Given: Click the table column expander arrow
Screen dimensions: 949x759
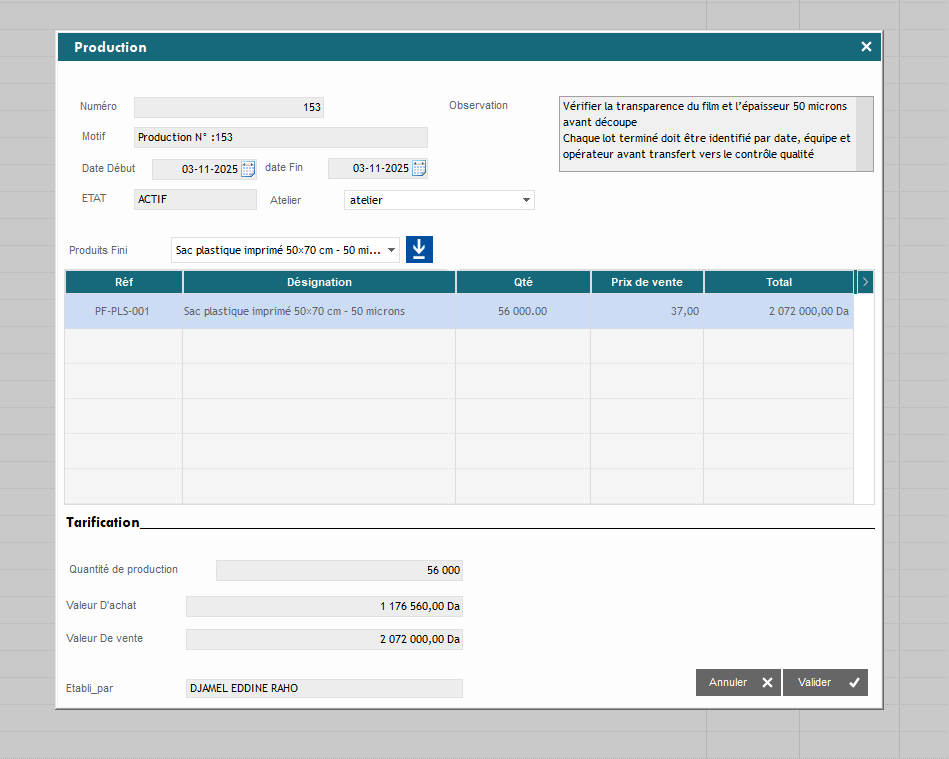Looking at the screenshot, I should [865, 282].
